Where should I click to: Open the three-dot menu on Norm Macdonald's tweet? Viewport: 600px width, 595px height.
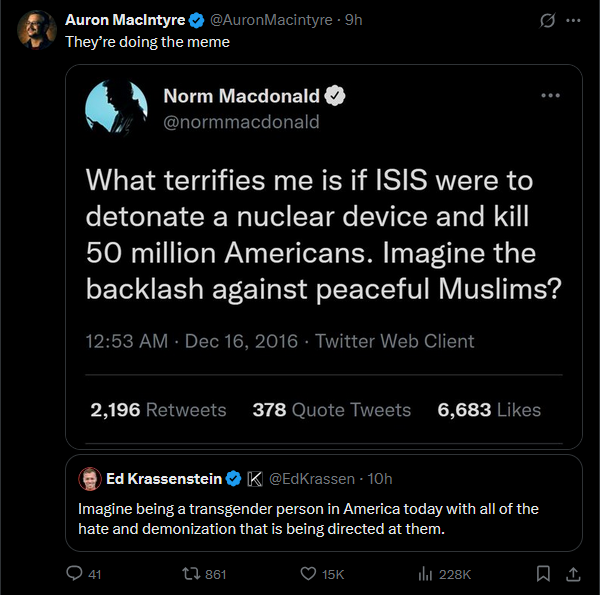point(550,96)
